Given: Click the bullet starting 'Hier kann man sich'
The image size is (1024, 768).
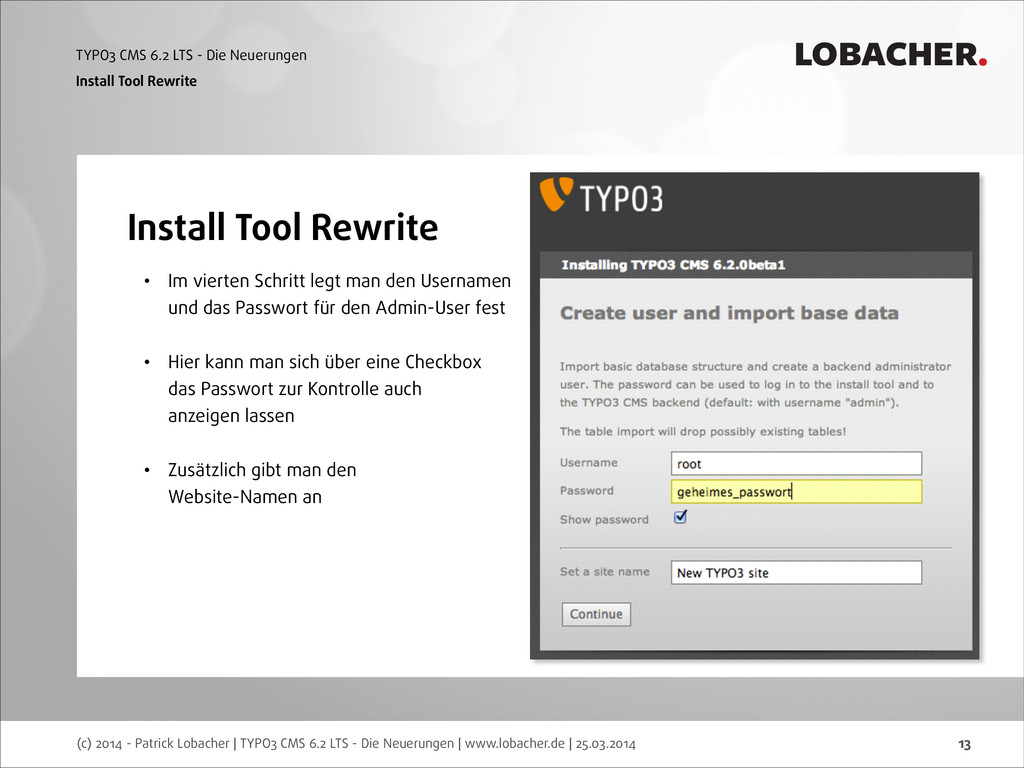Looking at the screenshot, I should 325,389.
